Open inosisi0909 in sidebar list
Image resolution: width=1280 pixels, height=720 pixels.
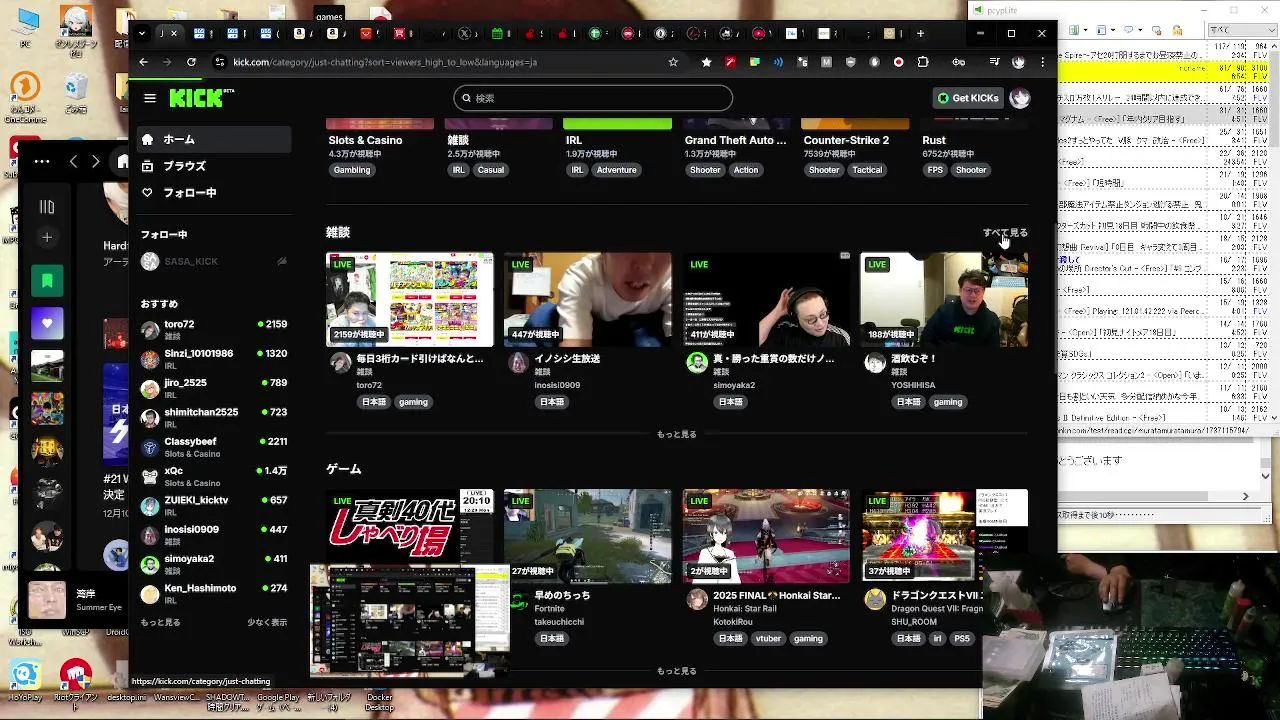pyautogui.click(x=214, y=535)
